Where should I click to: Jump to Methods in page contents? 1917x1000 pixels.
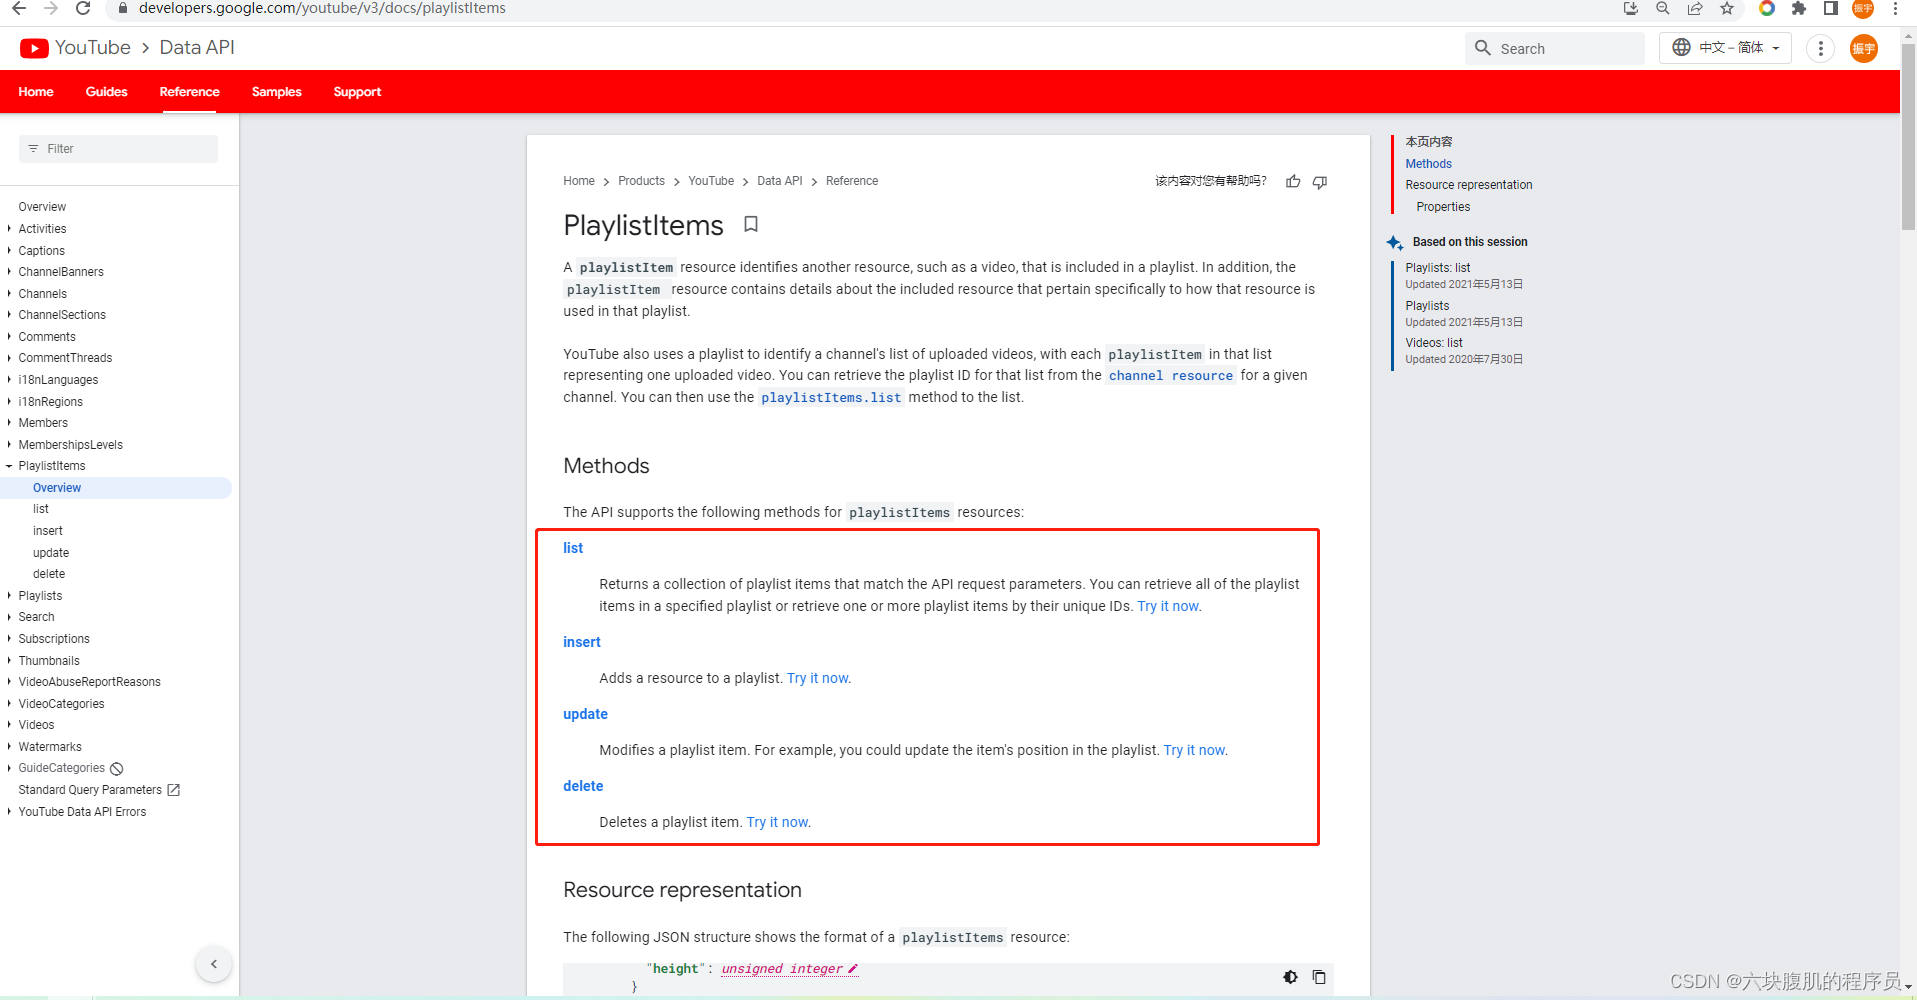click(x=1428, y=164)
